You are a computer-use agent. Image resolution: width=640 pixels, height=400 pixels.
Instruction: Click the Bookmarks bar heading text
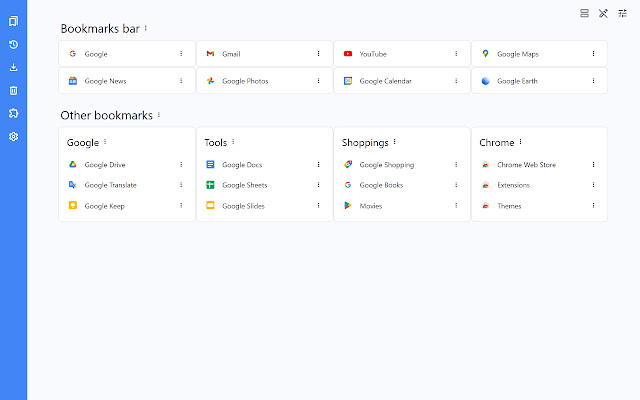pyautogui.click(x=100, y=29)
